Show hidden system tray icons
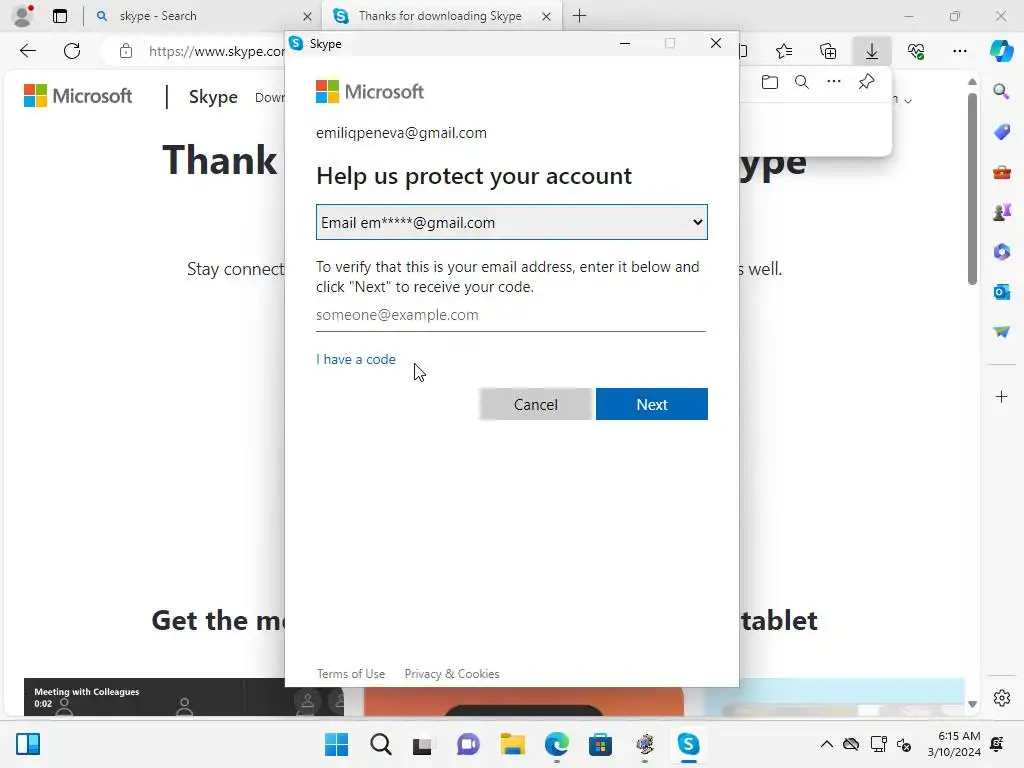This screenshot has width=1024, height=768. click(826, 744)
